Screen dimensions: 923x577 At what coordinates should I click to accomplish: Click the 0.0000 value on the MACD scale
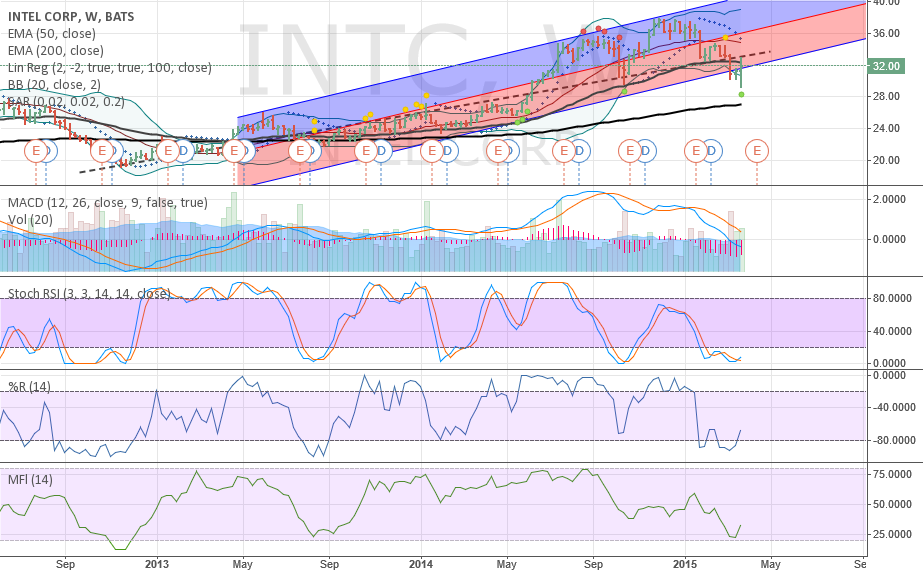pos(889,240)
